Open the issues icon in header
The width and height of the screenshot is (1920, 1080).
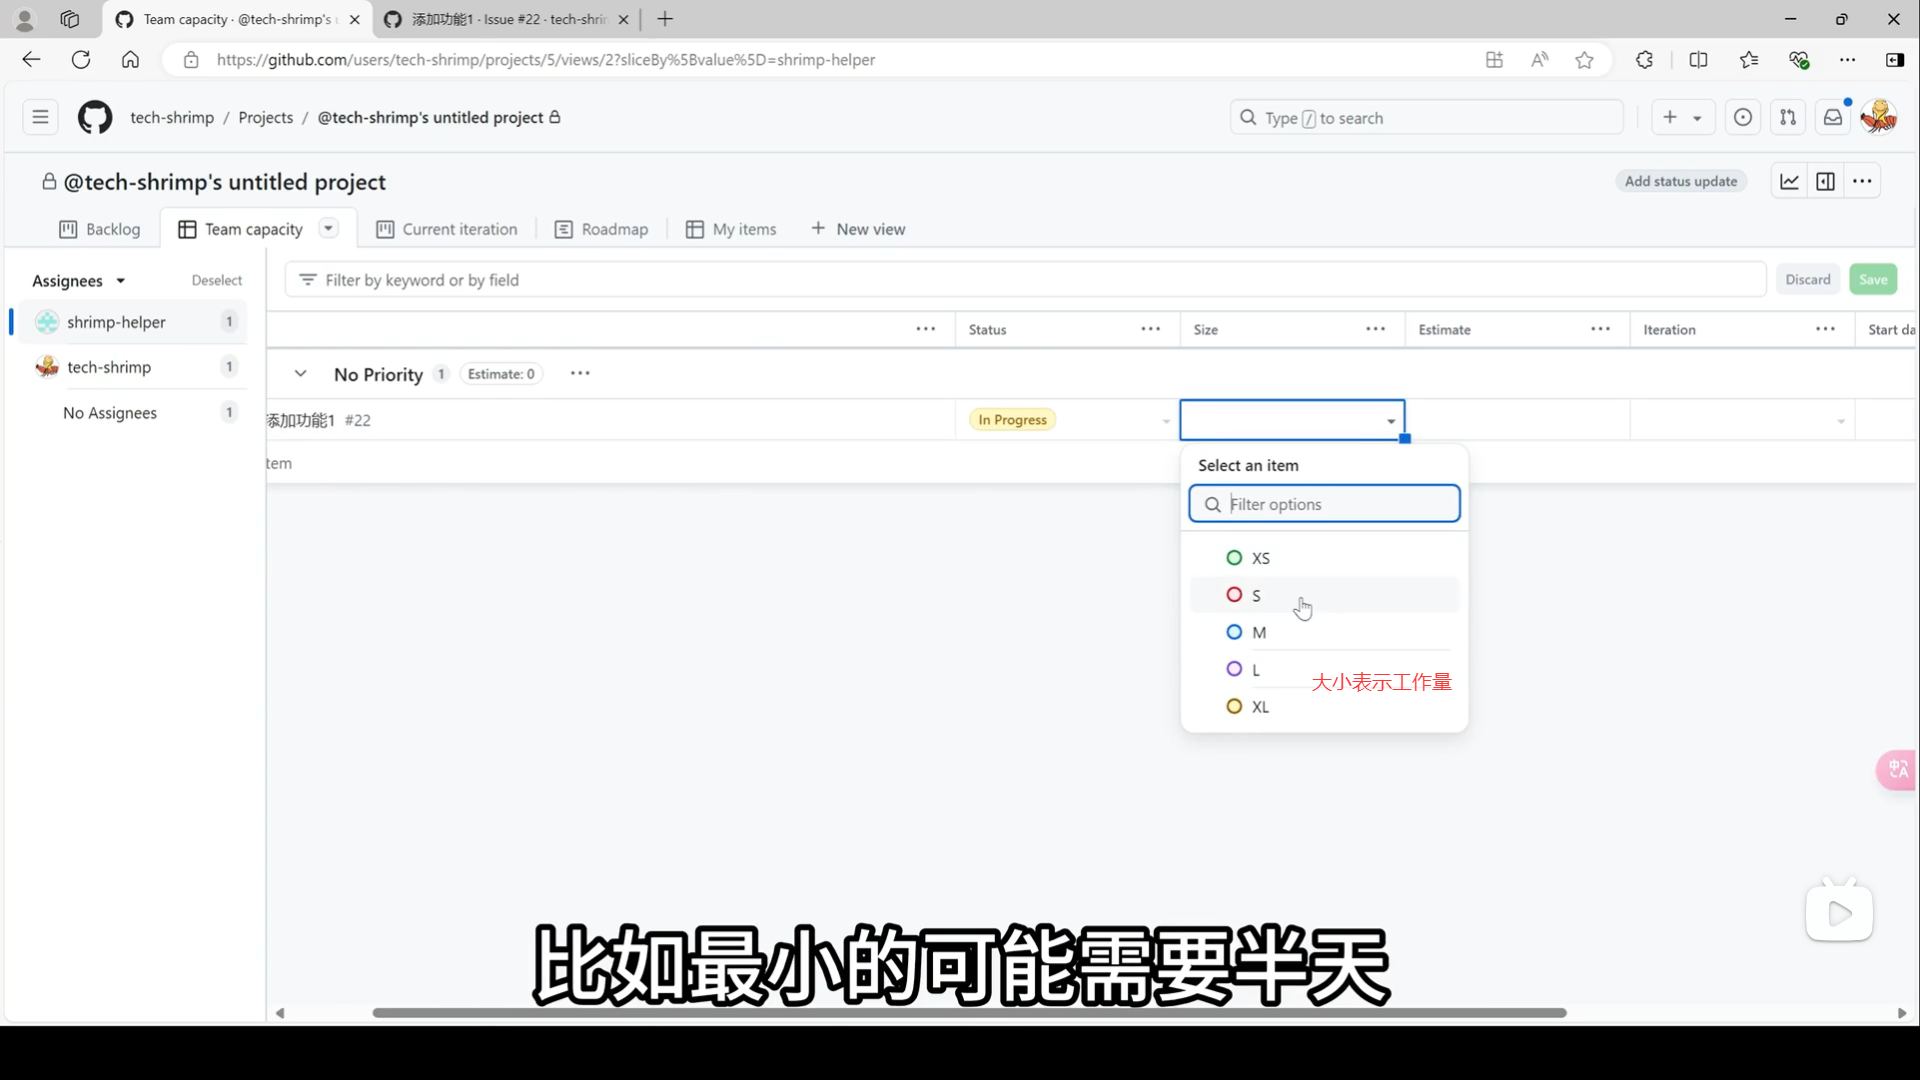[x=1742, y=117]
